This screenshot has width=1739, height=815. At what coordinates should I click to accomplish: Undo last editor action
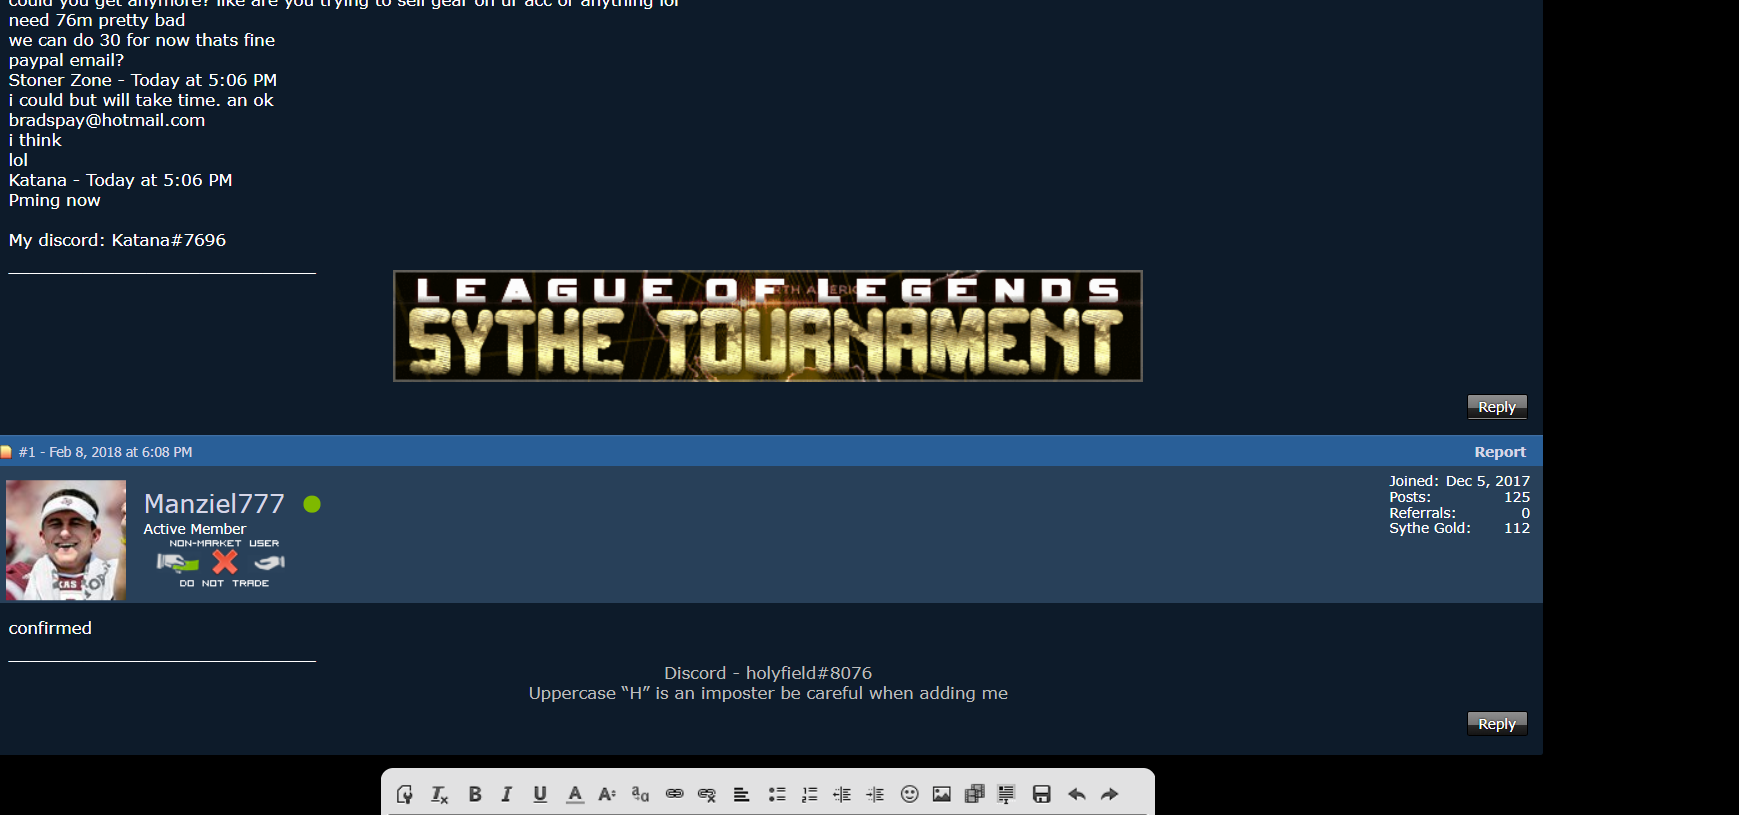1077,794
